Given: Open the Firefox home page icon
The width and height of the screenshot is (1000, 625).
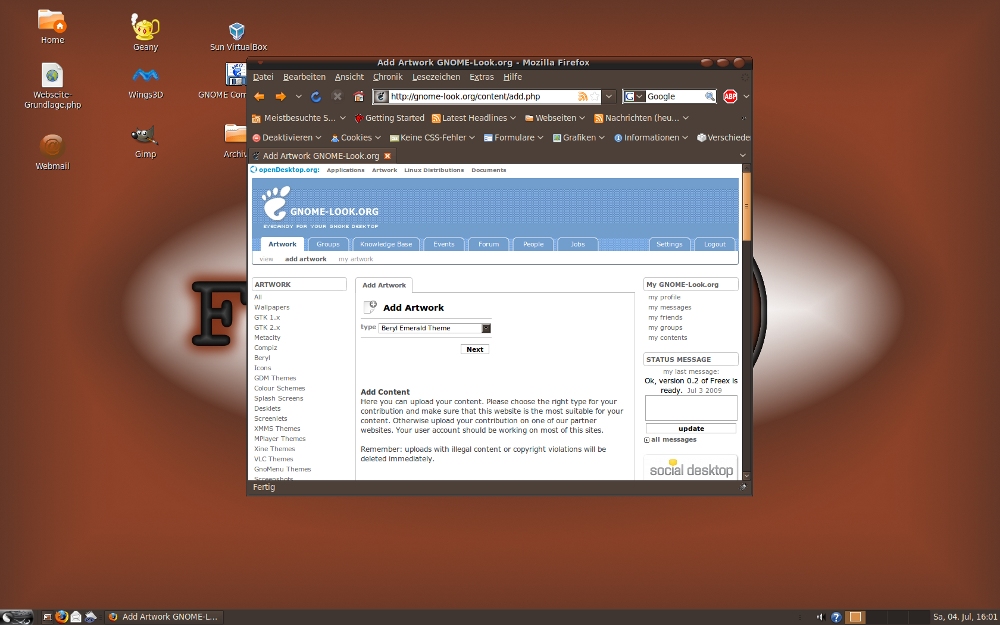Looking at the screenshot, I should click(358, 97).
